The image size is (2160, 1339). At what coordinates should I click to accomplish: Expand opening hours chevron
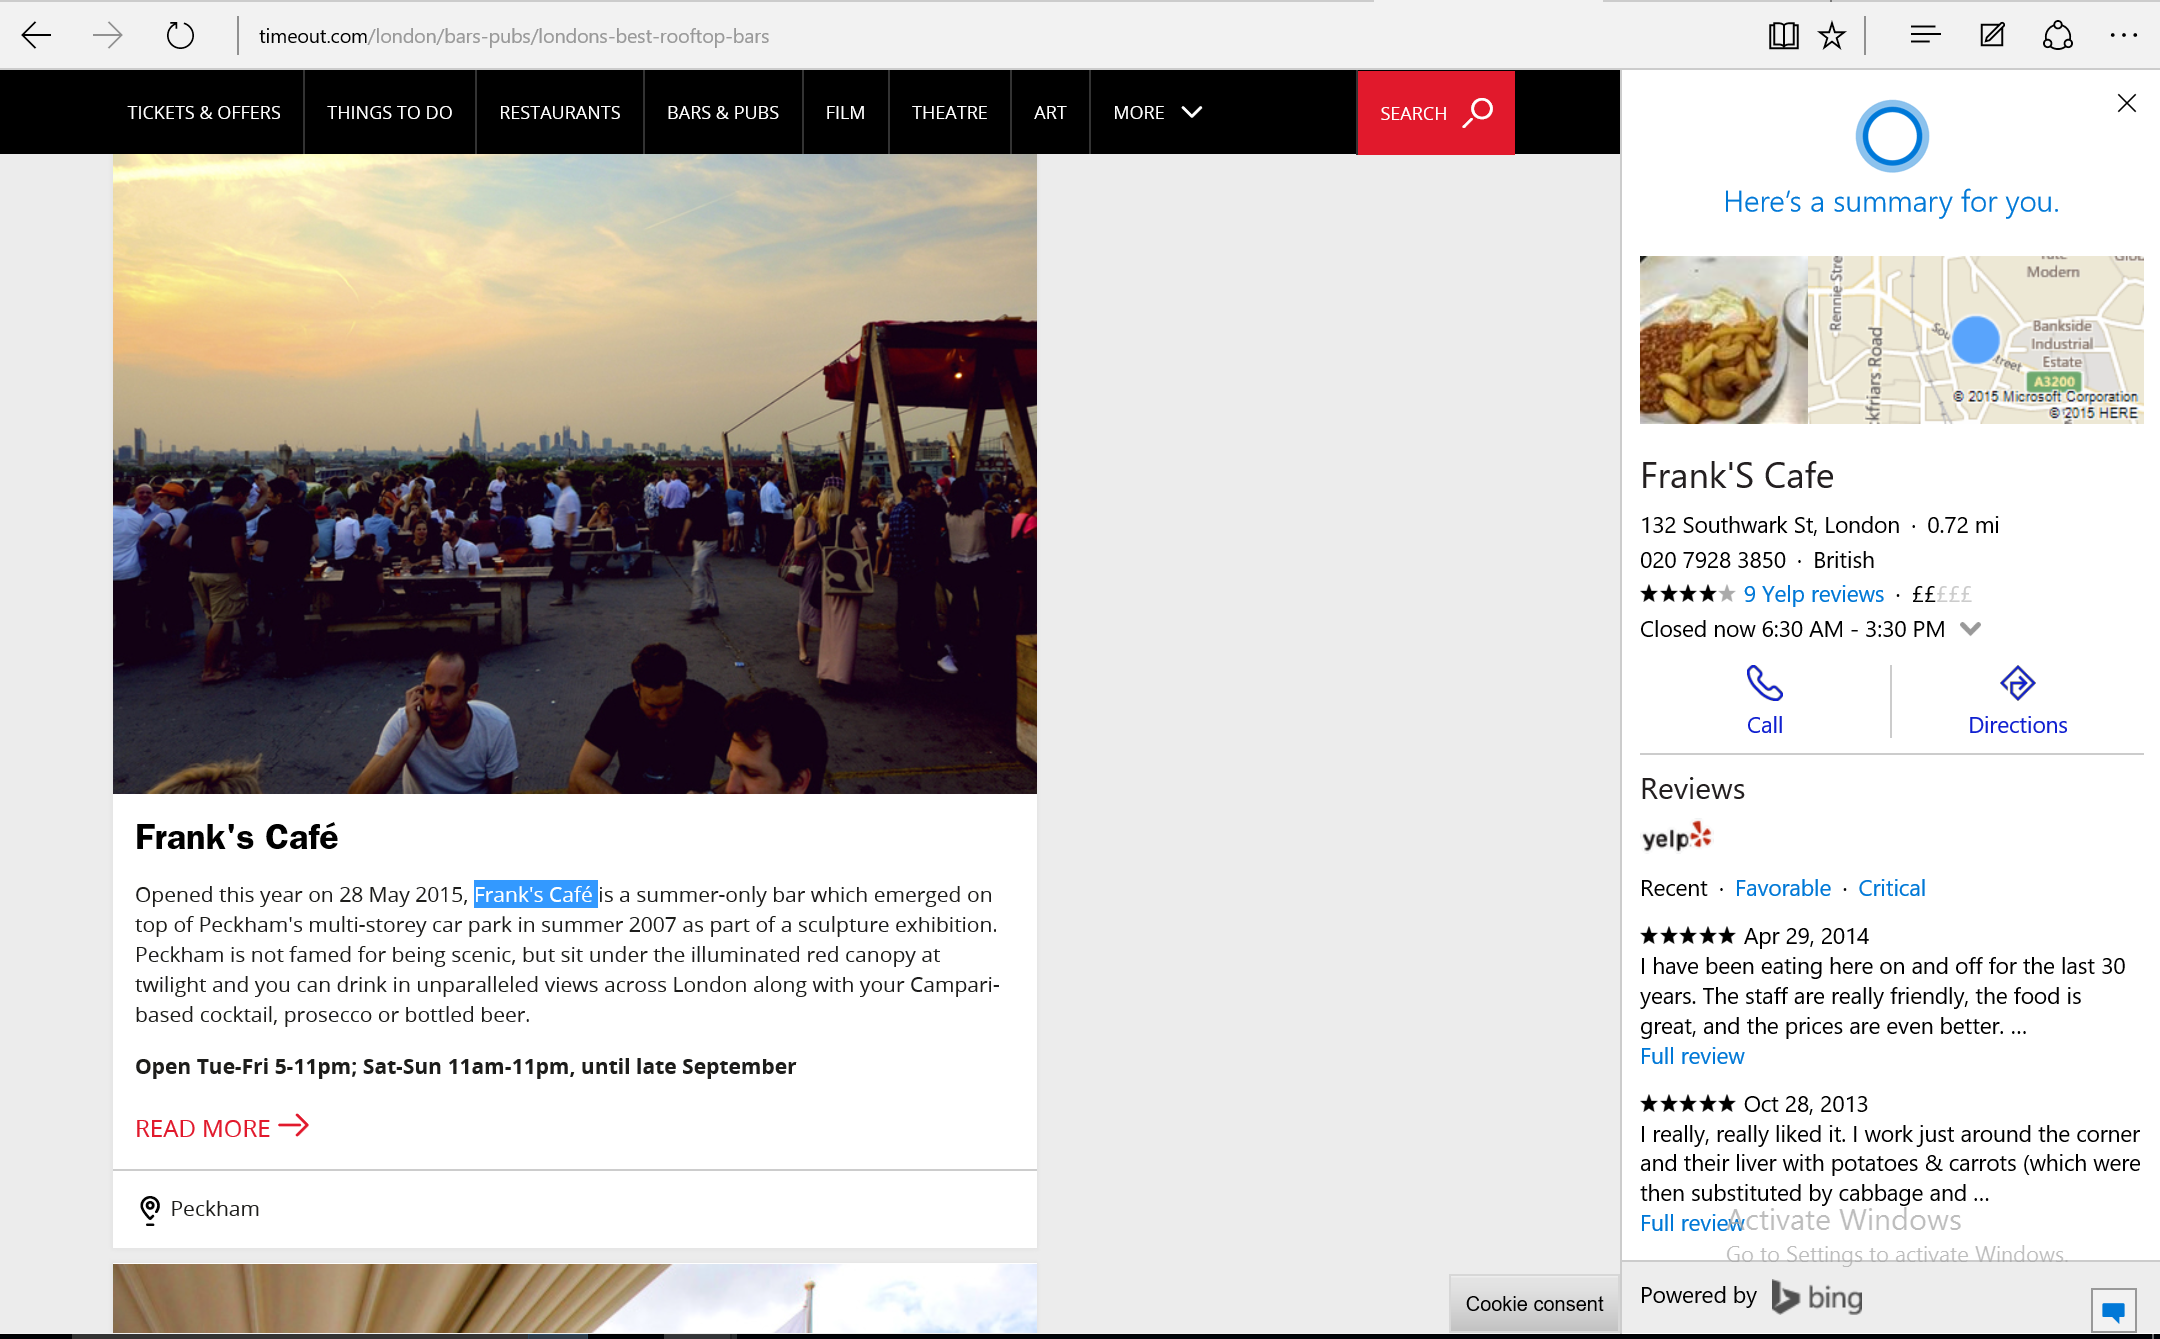click(x=1970, y=629)
